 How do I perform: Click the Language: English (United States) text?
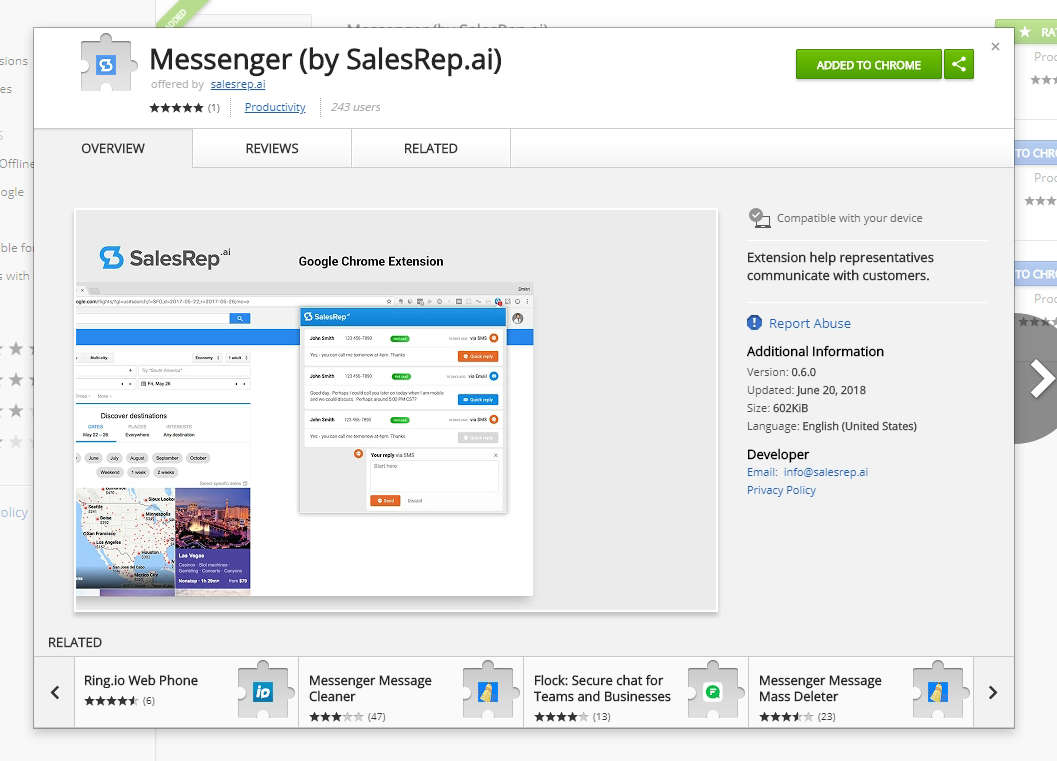[x=832, y=426]
